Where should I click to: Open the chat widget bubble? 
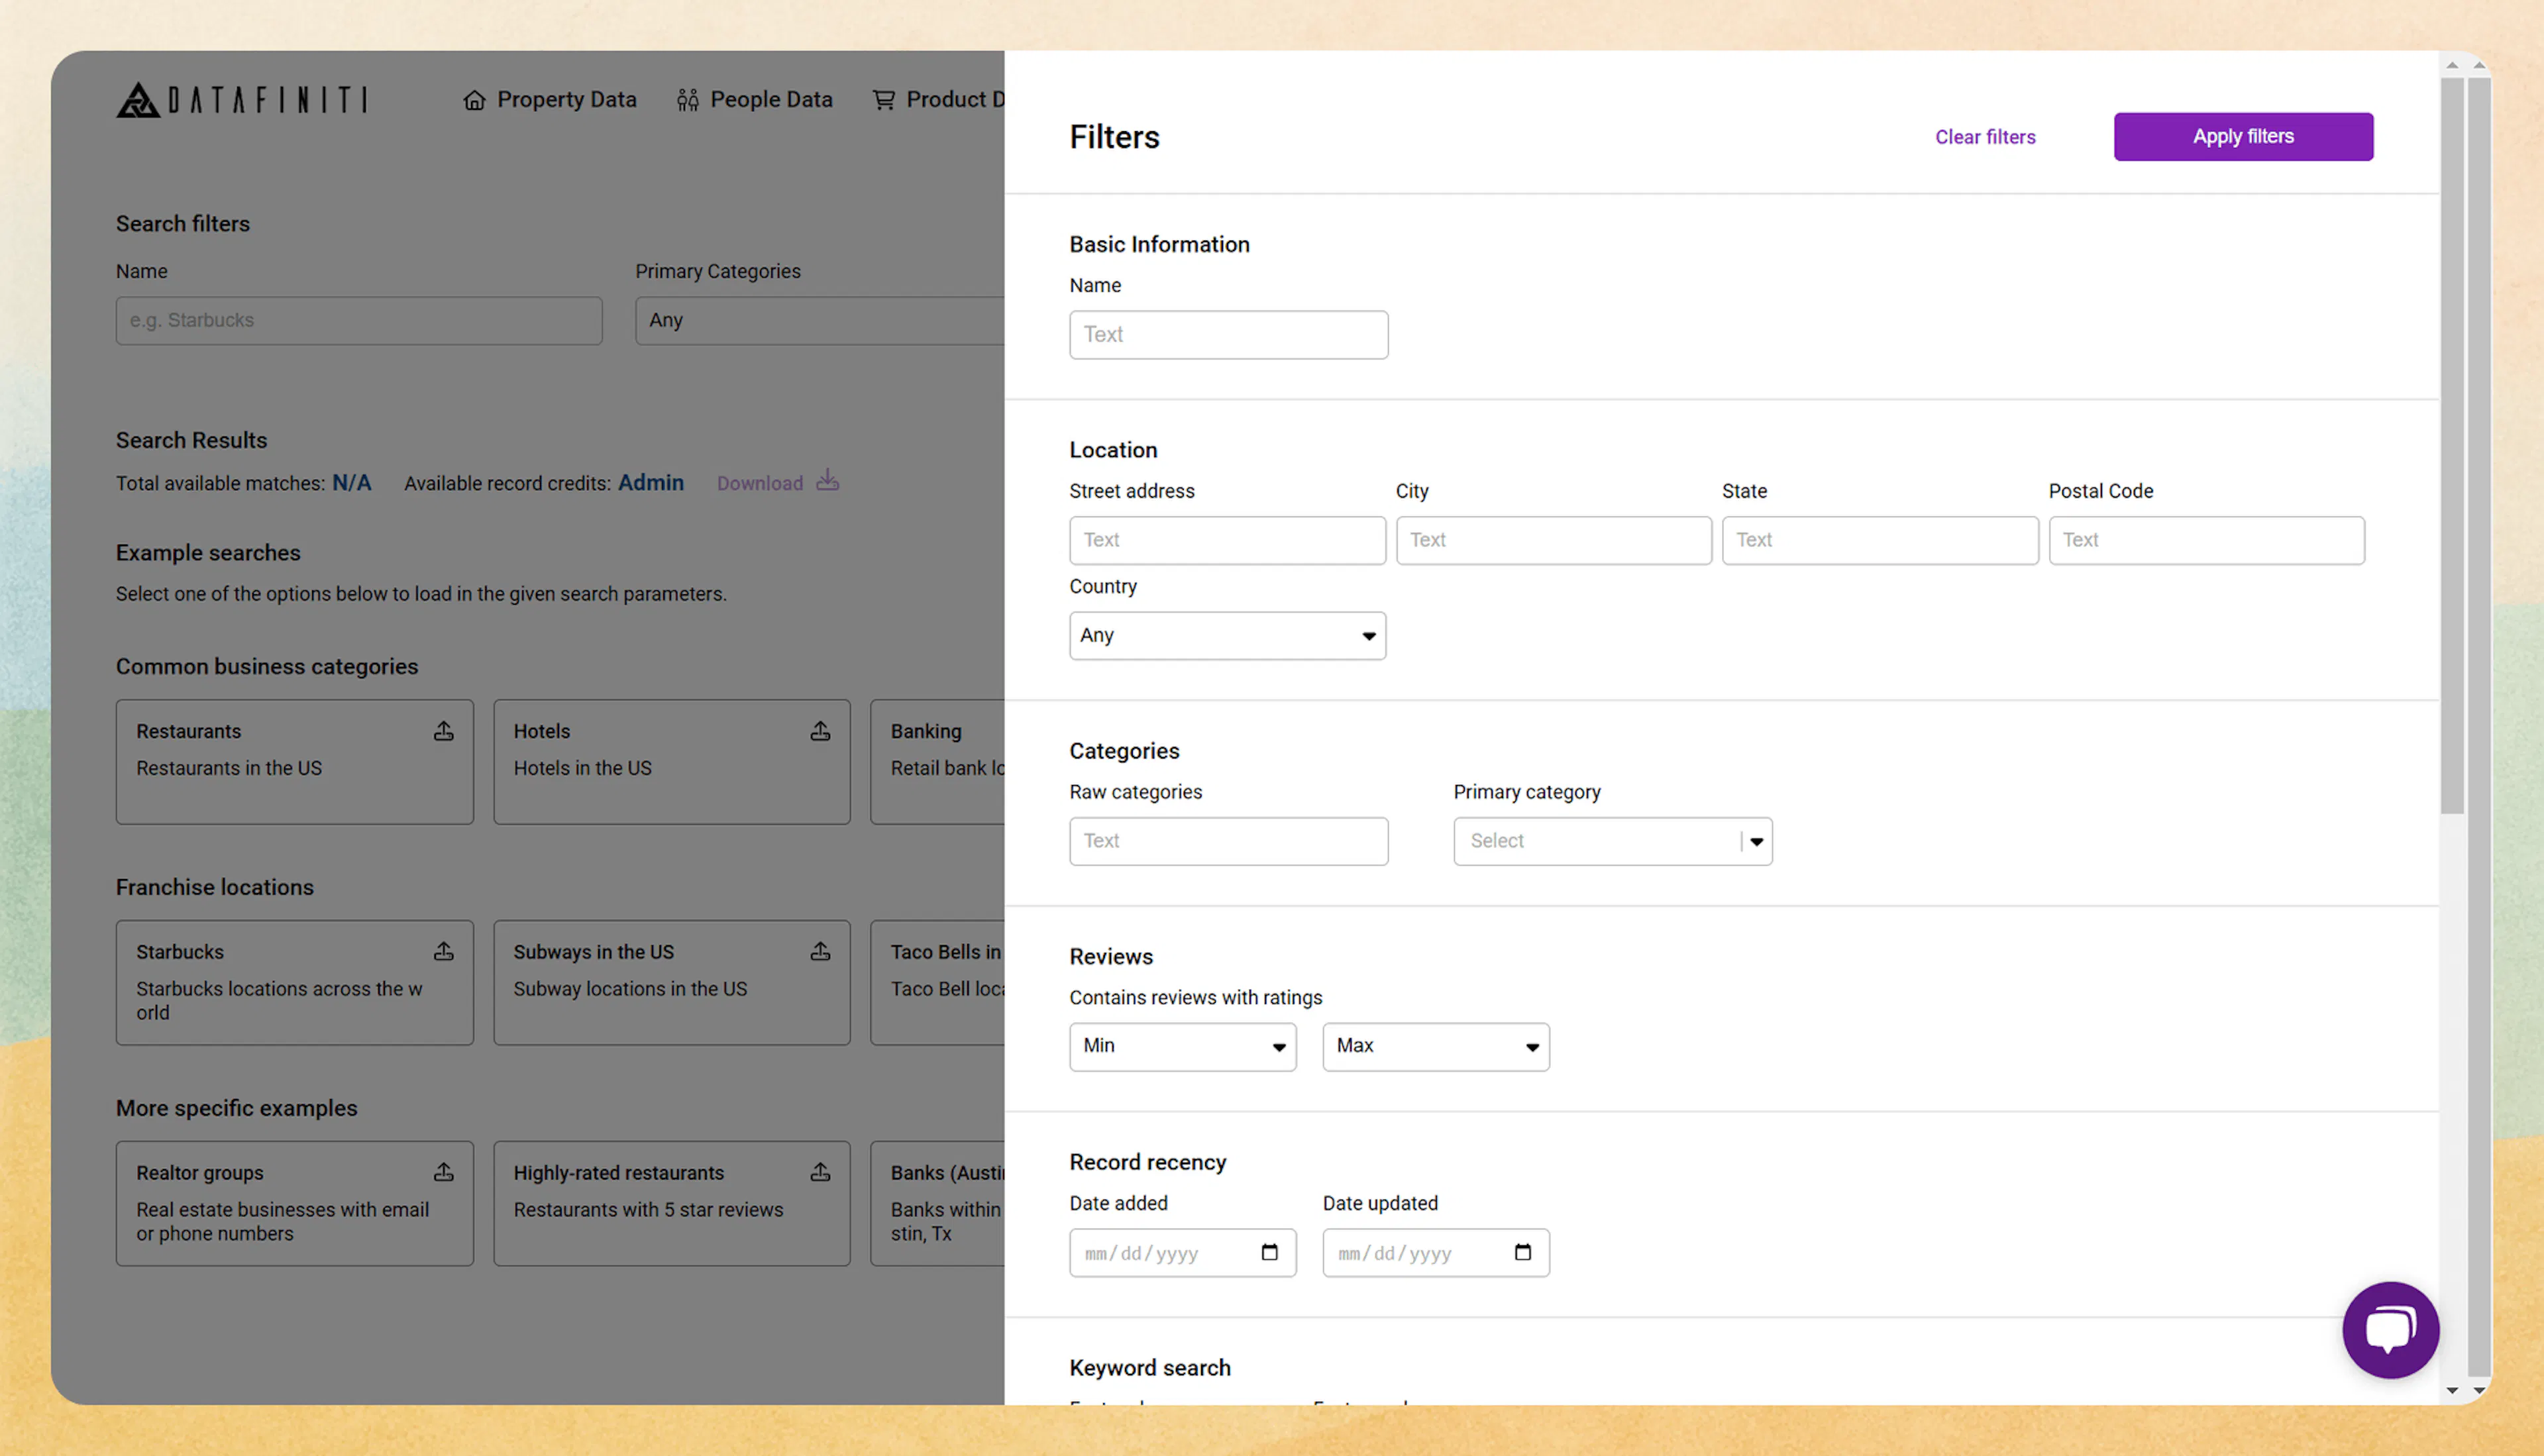2391,1330
